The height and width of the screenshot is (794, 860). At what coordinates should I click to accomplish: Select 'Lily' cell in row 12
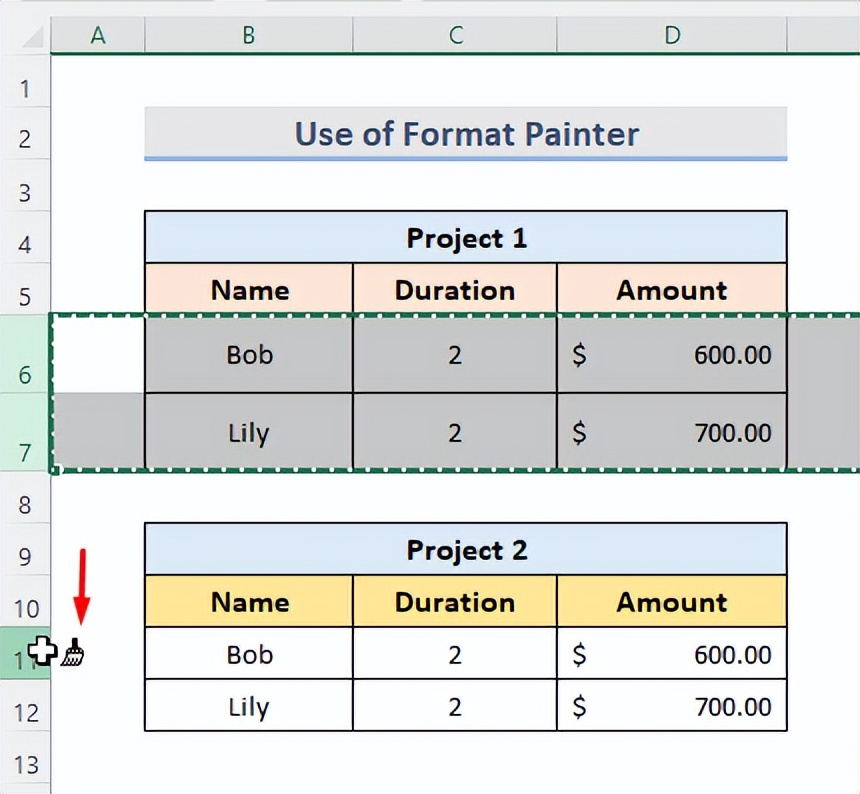pos(249,705)
